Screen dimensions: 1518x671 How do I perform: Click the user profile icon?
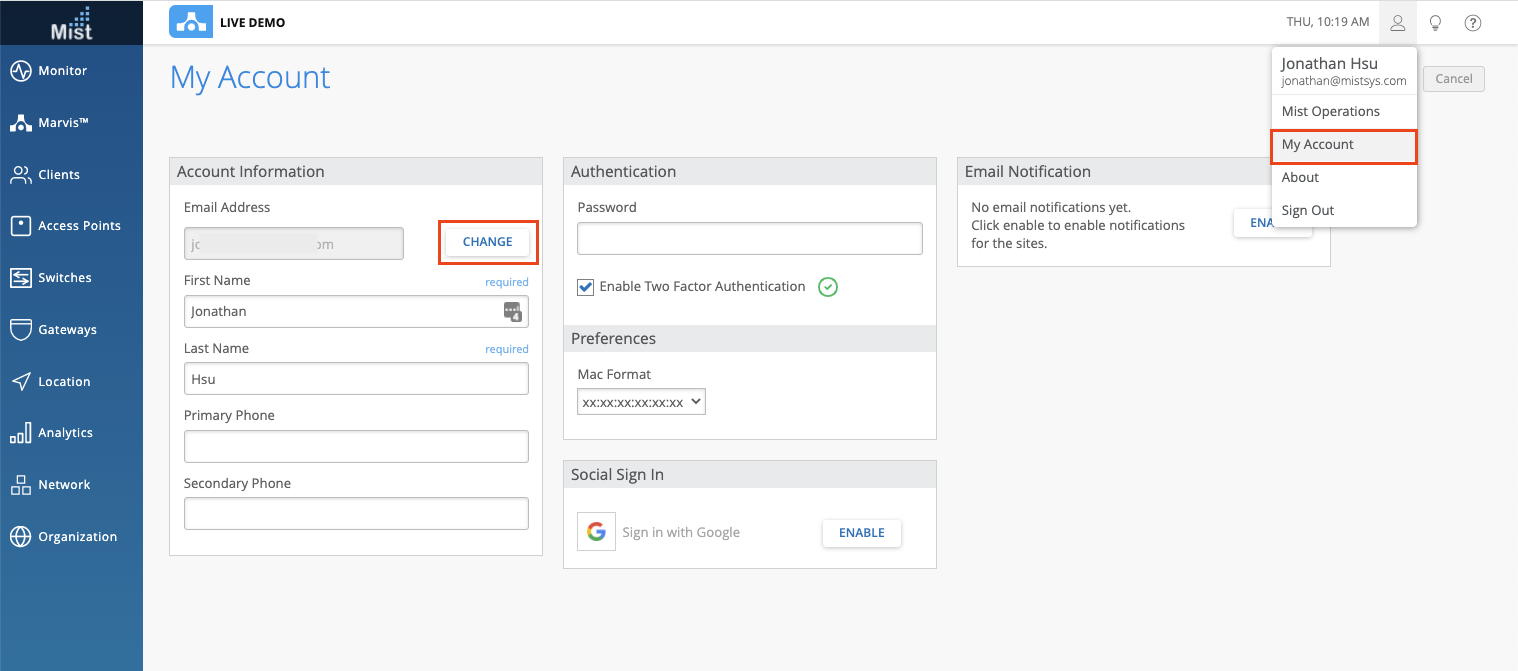coord(1397,23)
